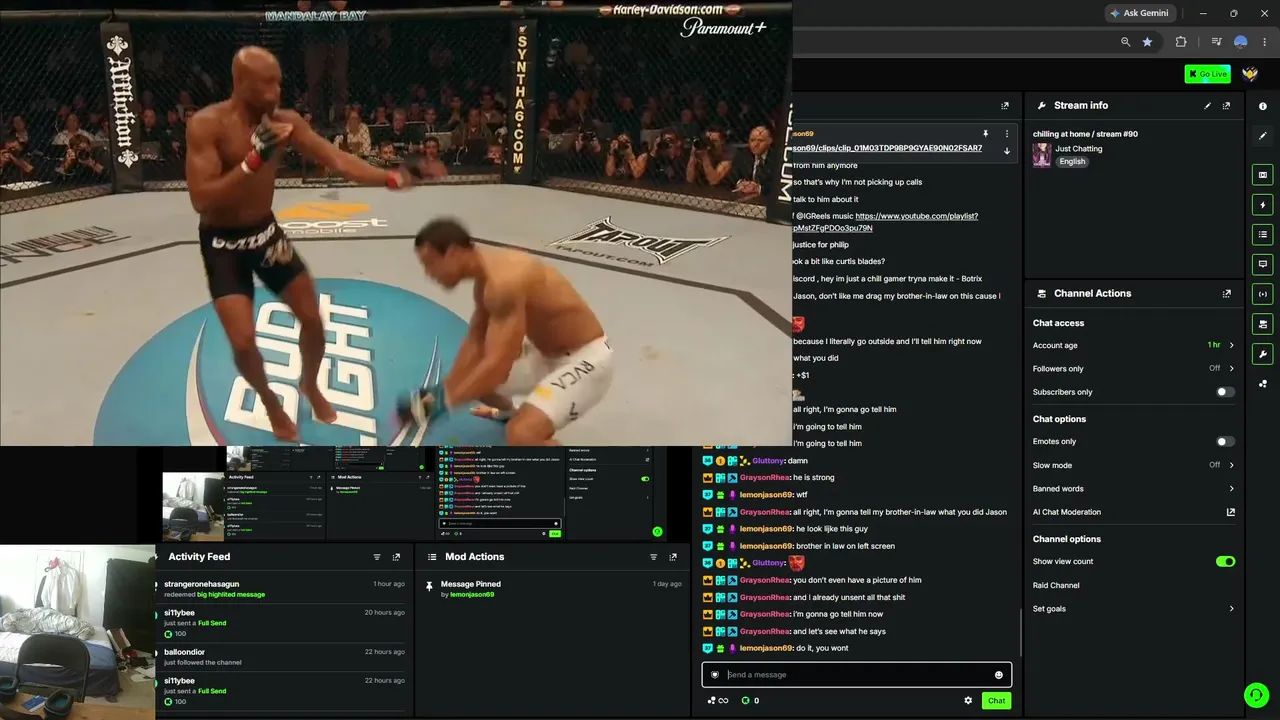This screenshot has width=1280, height=720.
Task: Open AI Chat Moderation external link
Action: (1231, 512)
